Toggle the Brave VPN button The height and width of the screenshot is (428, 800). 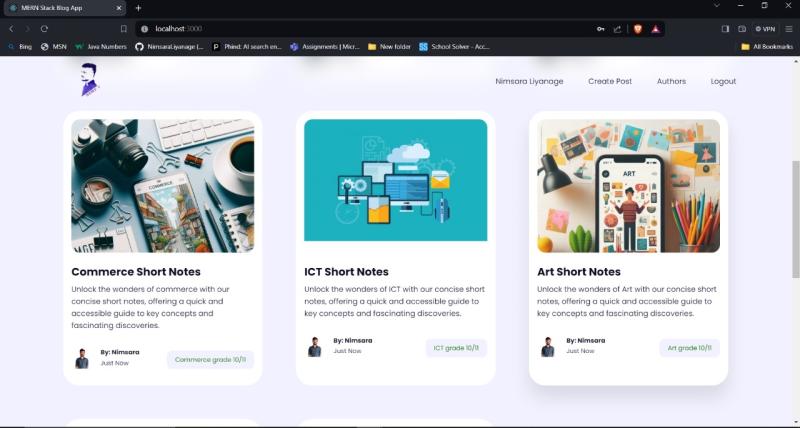(x=765, y=29)
